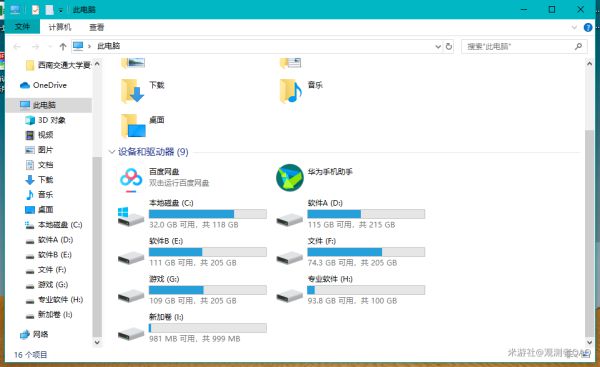Select 文档 in the sidebar

click(x=45, y=165)
